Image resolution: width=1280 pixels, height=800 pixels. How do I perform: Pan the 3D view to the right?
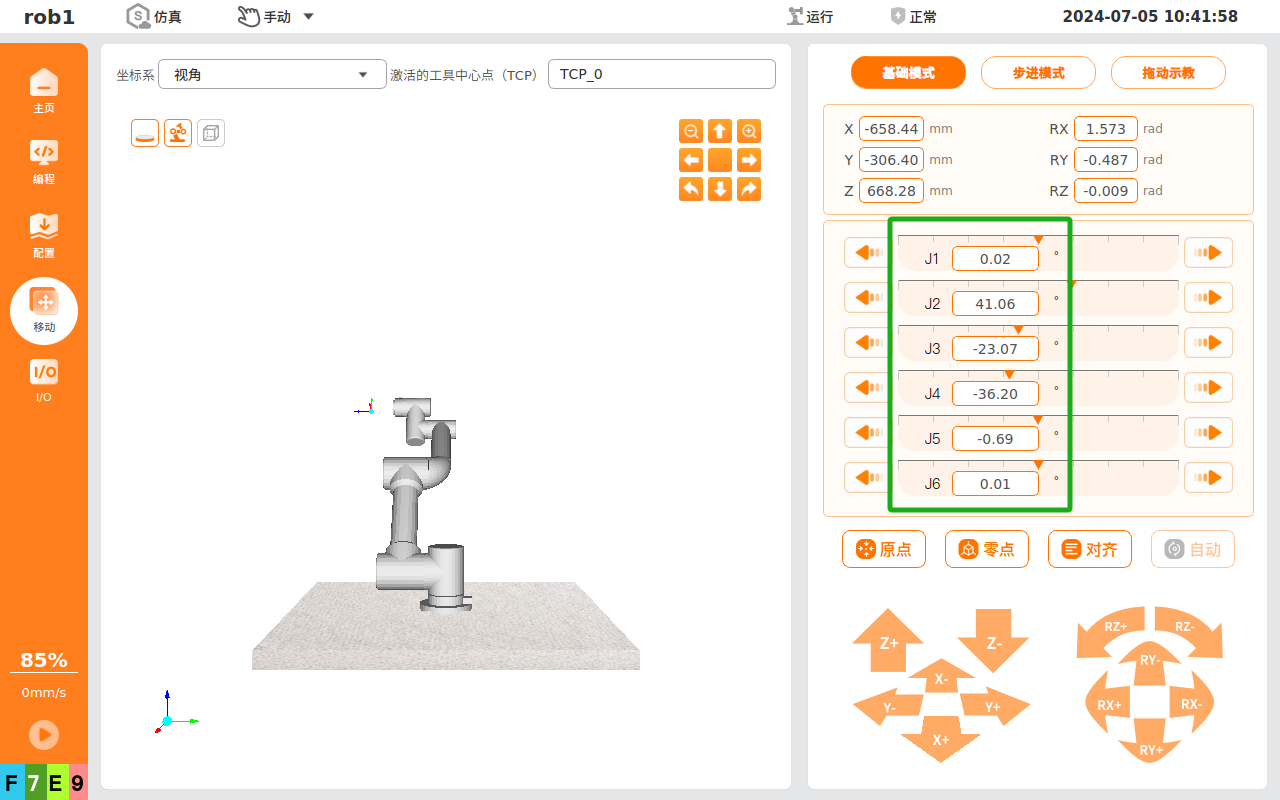(x=749, y=160)
